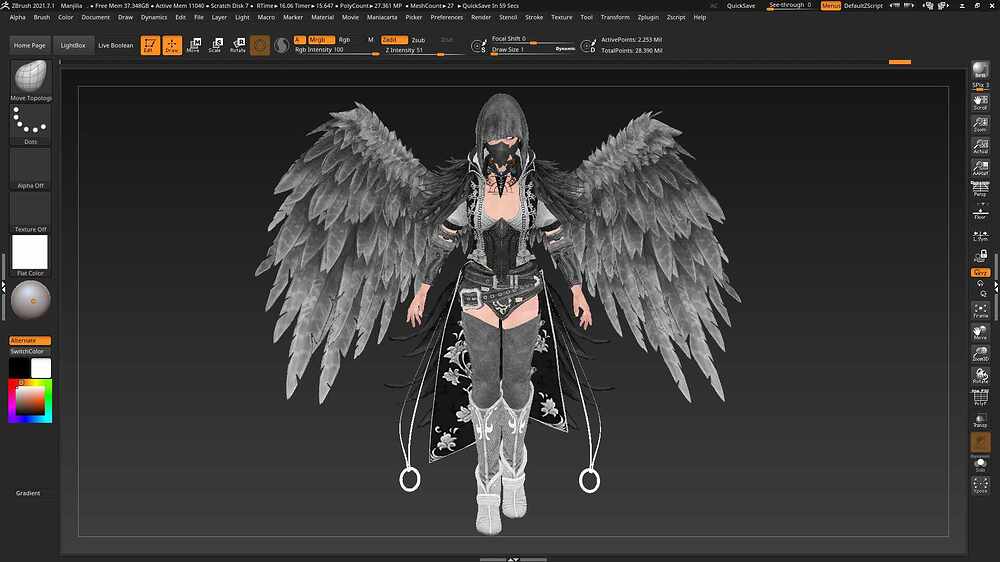Toggle PolyF polyframe display
This screenshot has width=1000, height=562.
980,397
